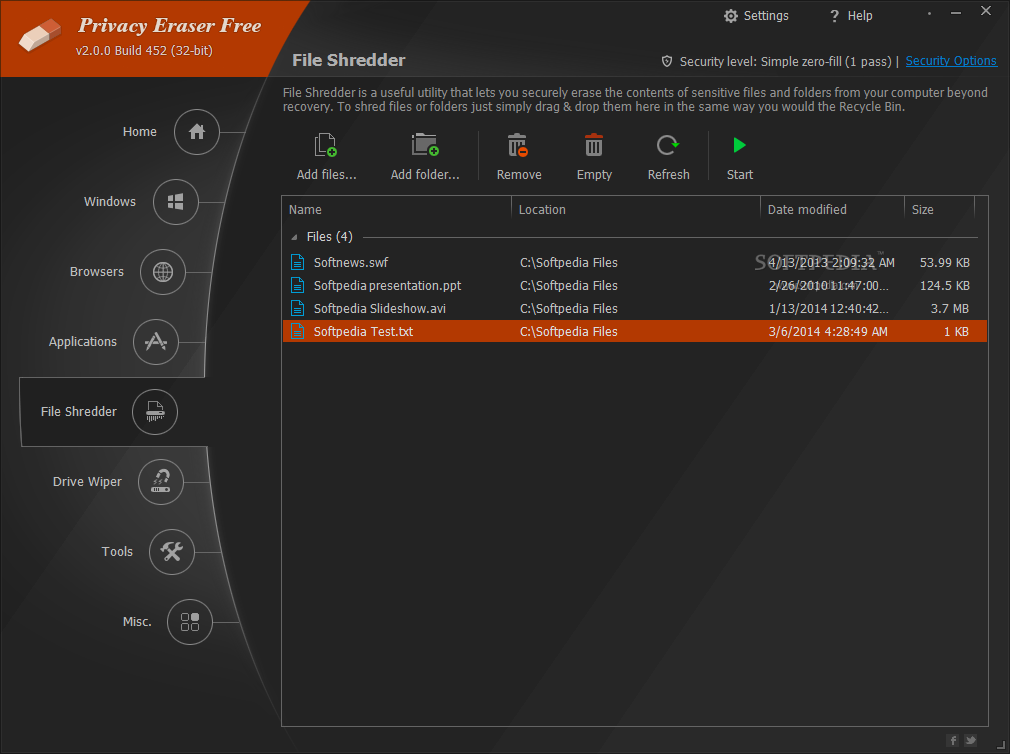
Task: Go to Applications label in sidebar
Action: tap(82, 342)
